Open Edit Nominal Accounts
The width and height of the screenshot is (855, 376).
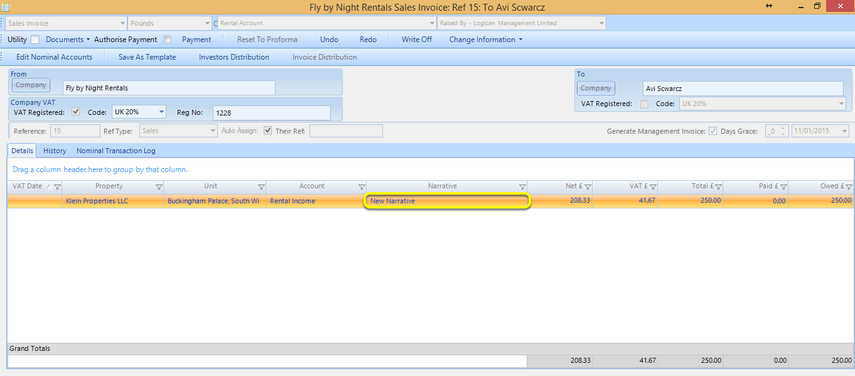click(x=54, y=57)
